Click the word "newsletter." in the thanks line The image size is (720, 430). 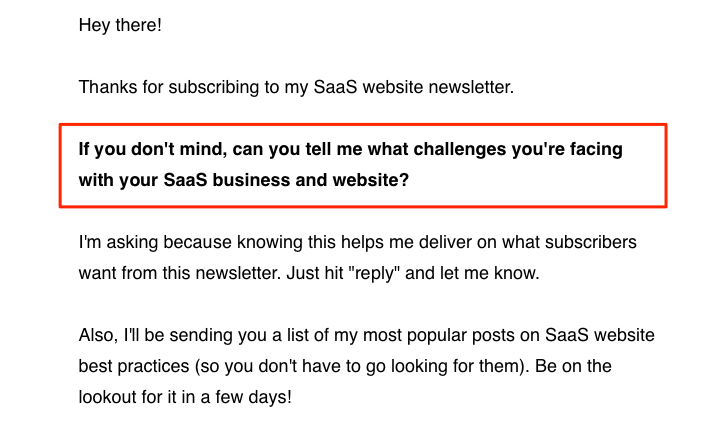[471, 87]
